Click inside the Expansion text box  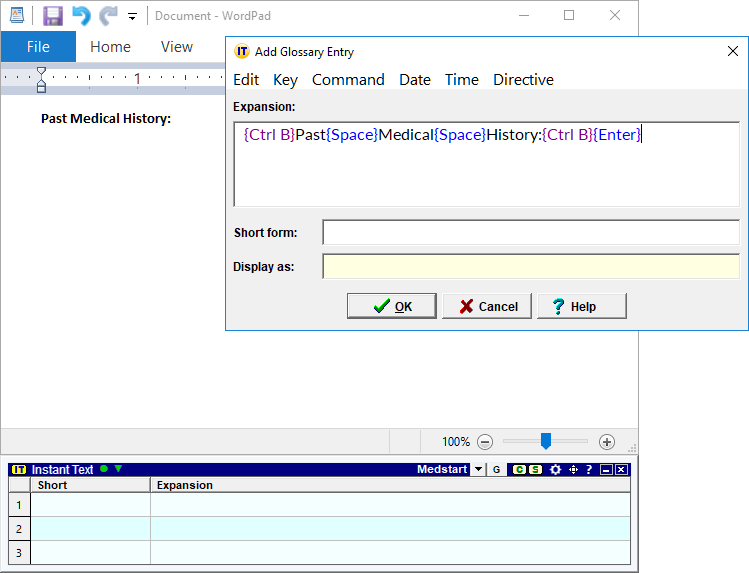tap(487, 164)
